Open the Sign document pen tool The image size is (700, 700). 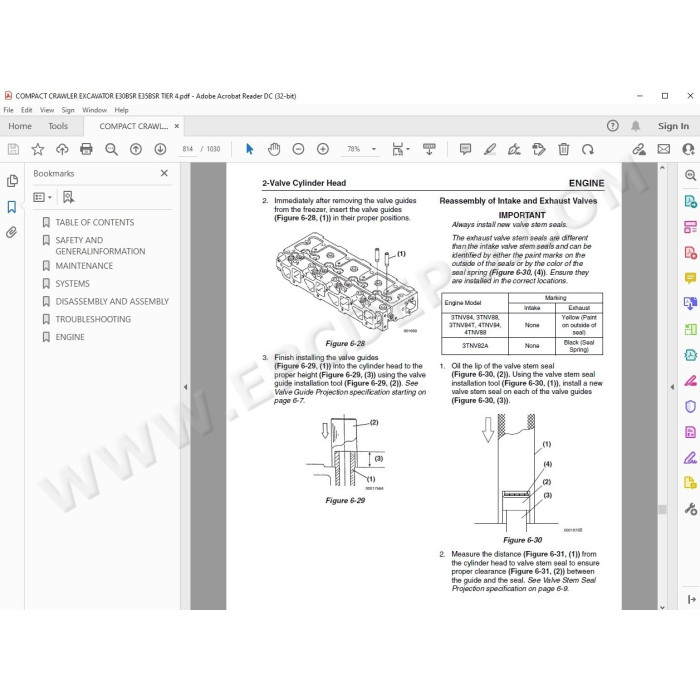coord(514,149)
